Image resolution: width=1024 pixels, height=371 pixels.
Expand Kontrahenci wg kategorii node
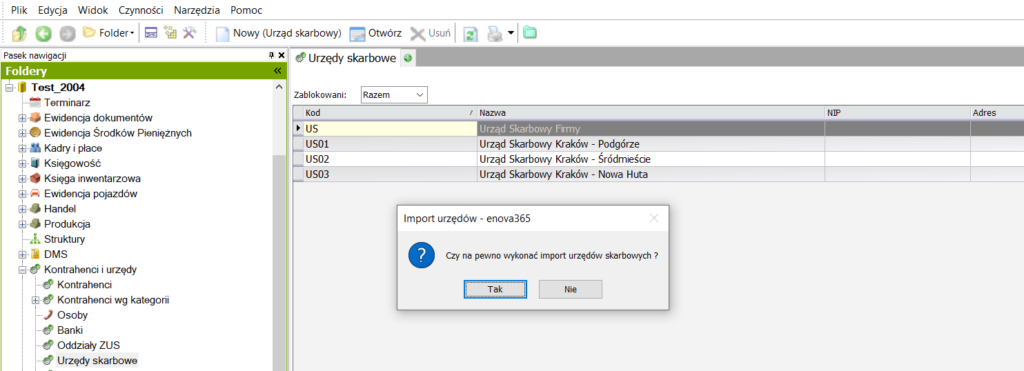coord(35,300)
